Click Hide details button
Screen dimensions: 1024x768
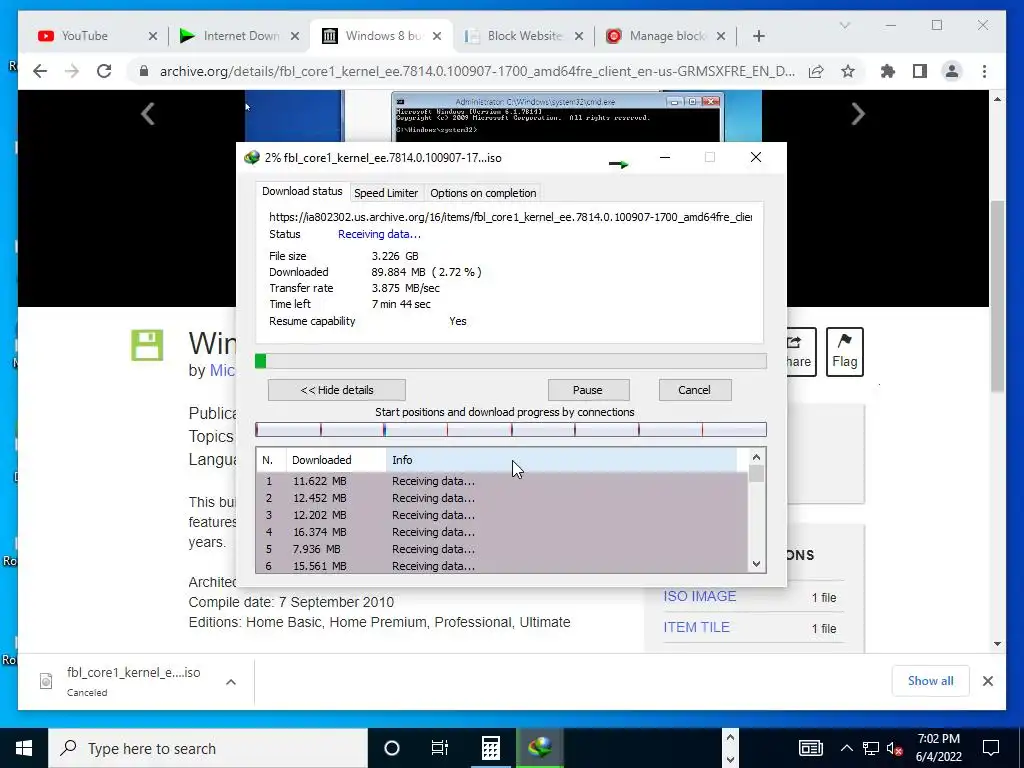point(336,390)
